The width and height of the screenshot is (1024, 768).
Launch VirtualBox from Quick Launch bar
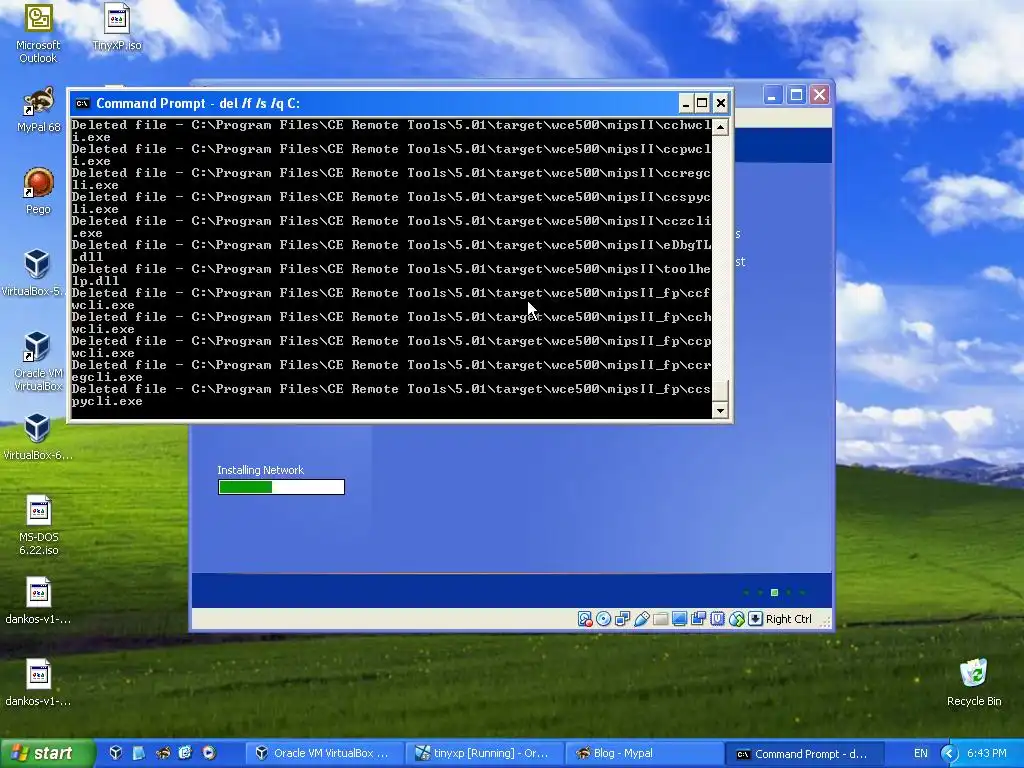pos(116,753)
